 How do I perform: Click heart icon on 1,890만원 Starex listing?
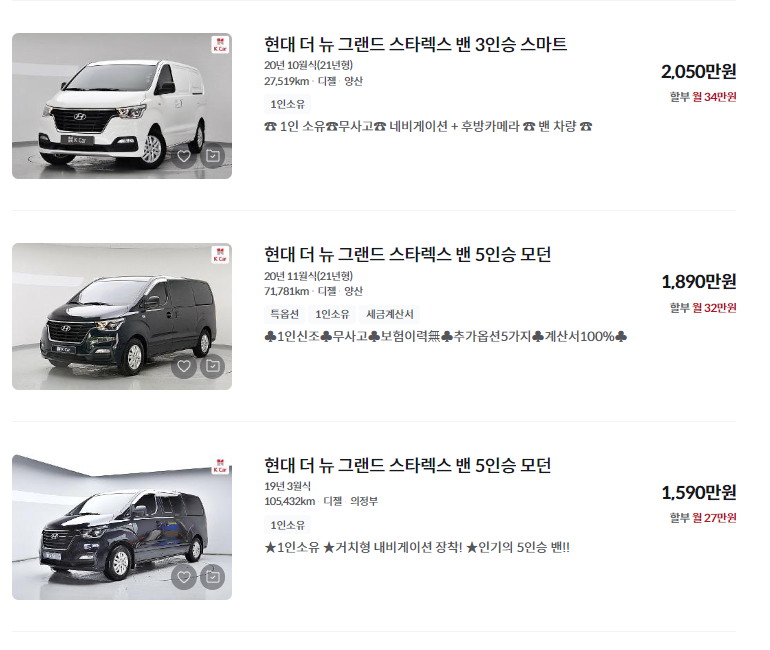(184, 366)
